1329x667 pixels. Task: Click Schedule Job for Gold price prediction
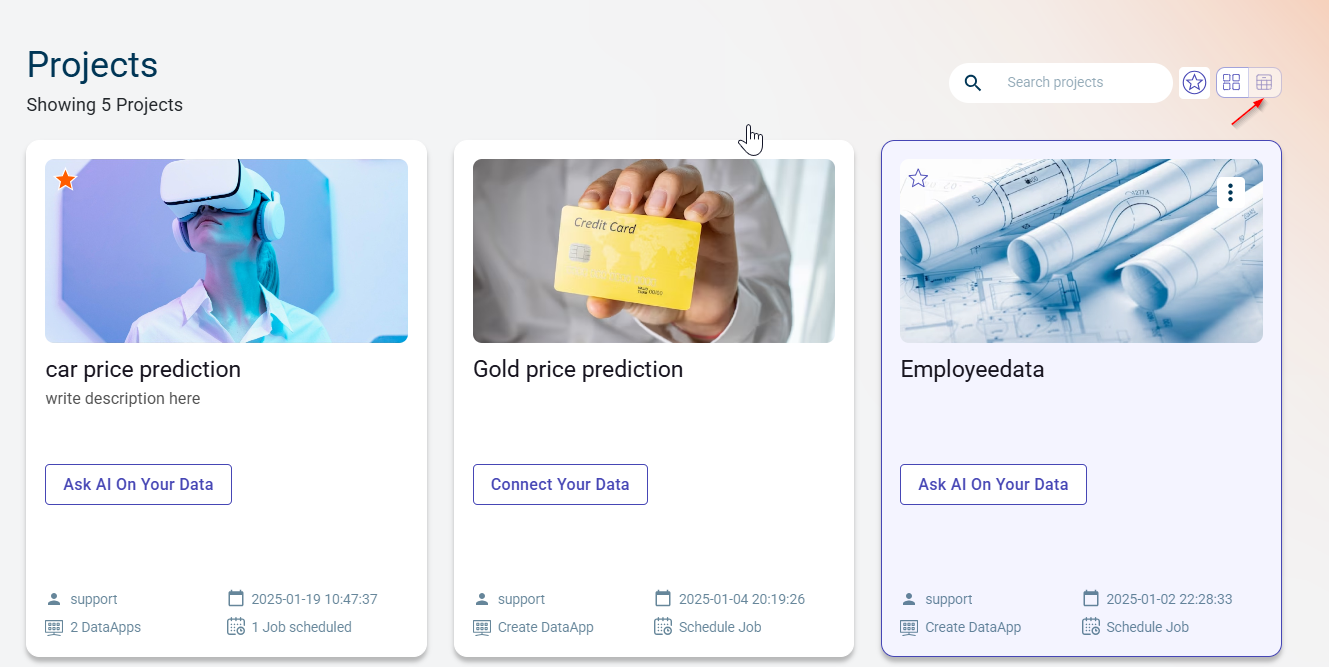(719, 627)
